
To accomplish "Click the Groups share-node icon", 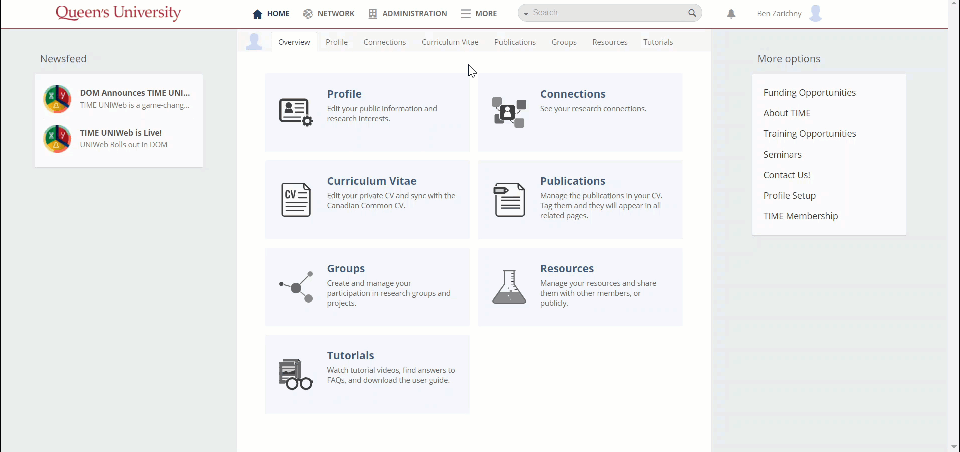I will (x=295, y=287).
